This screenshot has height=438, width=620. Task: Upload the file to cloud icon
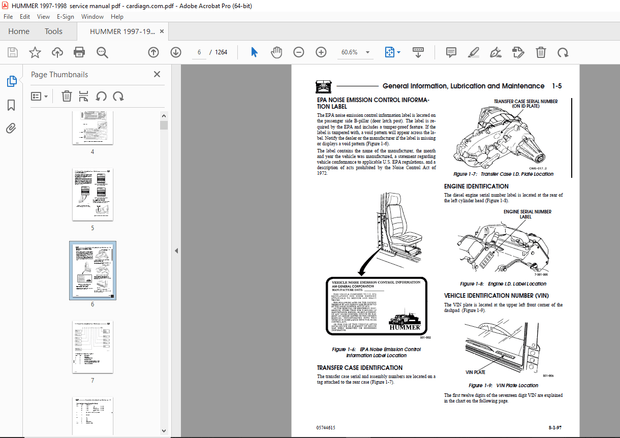click(57, 52)
